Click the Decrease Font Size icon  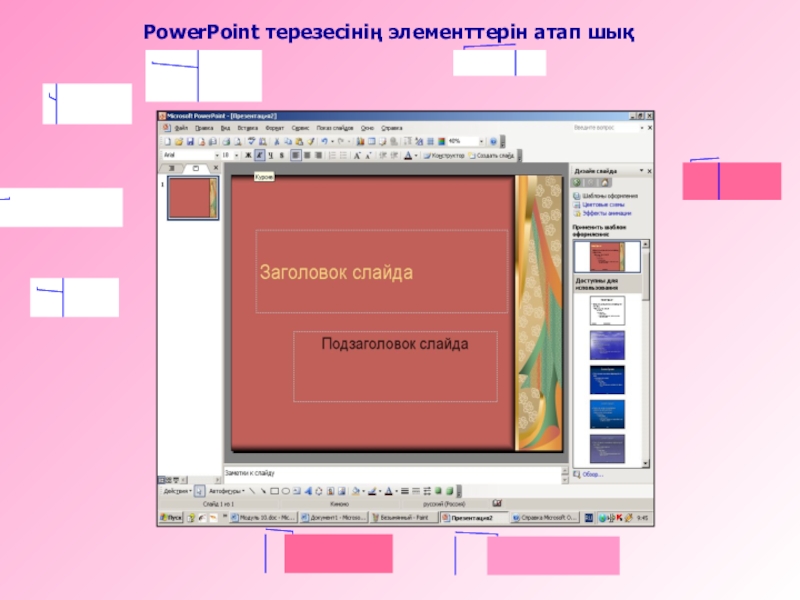click(x=368, y=156)
